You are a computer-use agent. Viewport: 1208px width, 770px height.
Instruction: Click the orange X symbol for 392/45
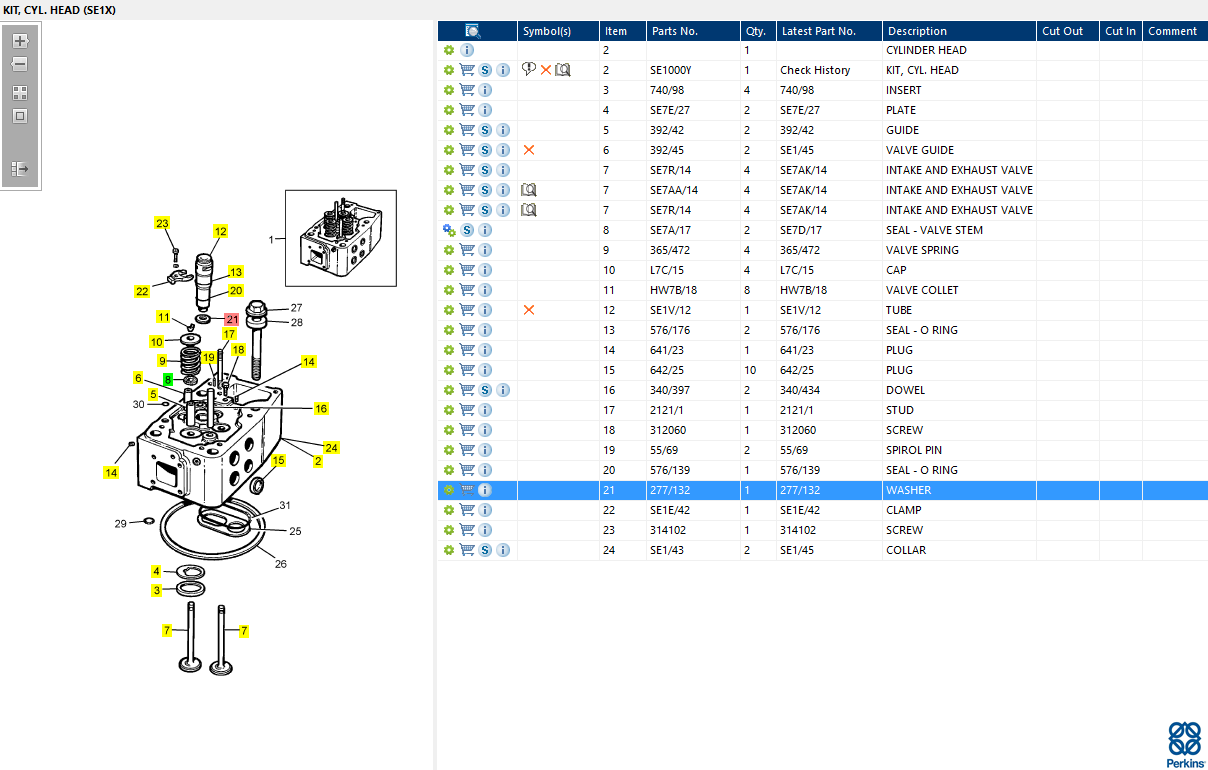click(x=529, y=150)
